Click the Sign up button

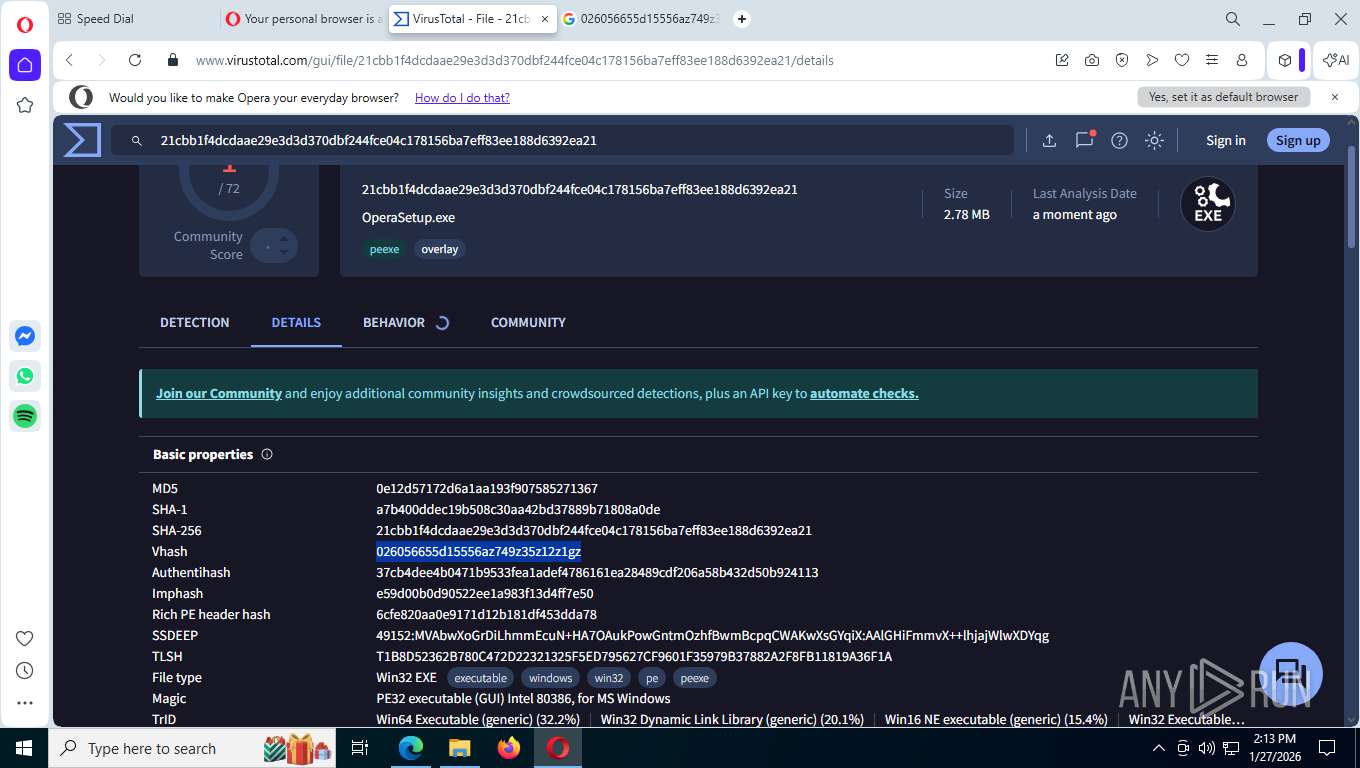coord(1298,140)
